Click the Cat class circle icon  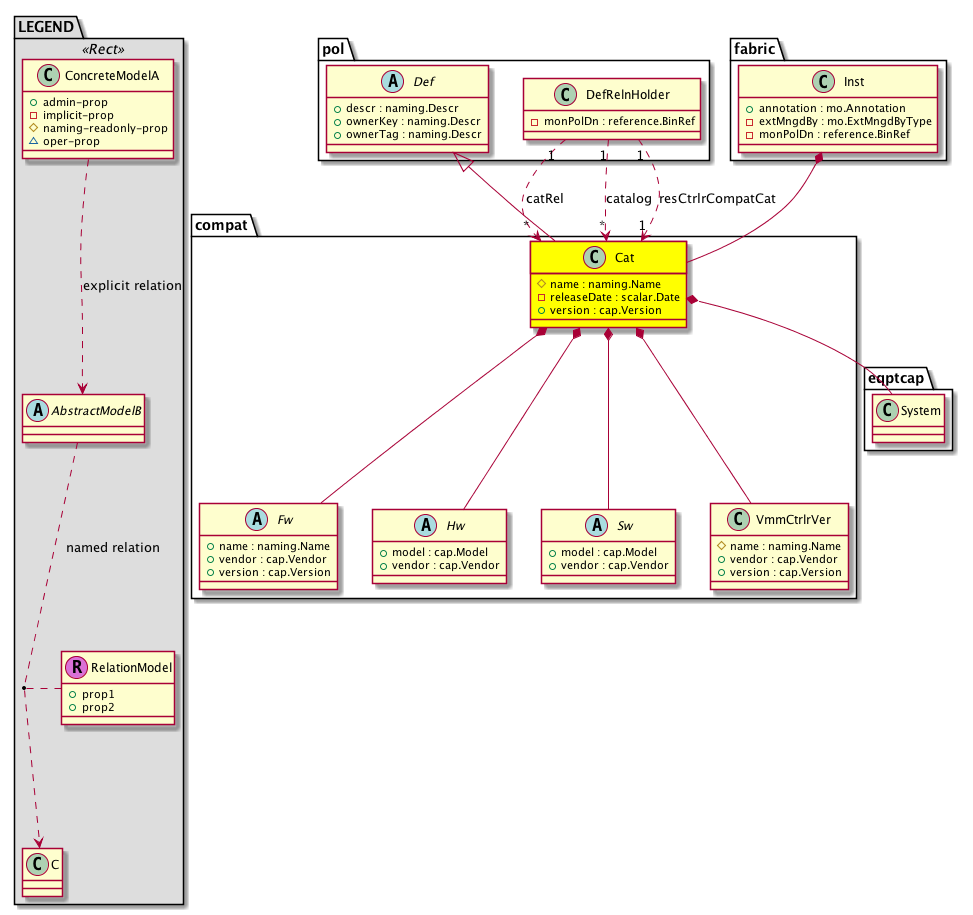(593, 258)
